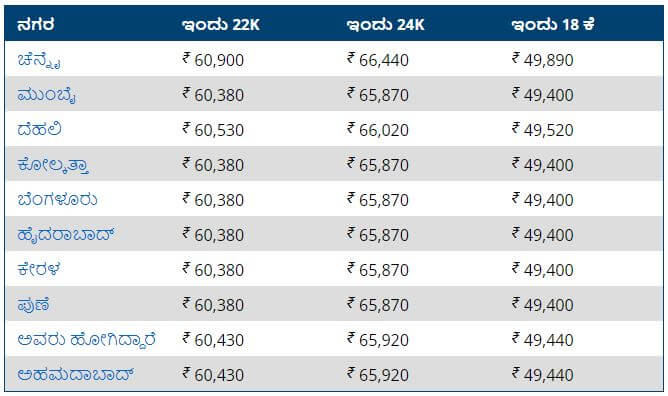Image resolution: width=668 pixels, height=396 pixels.
Task: Open the ಚೆನ್ನೈ city link
Action: coord(39,60)
